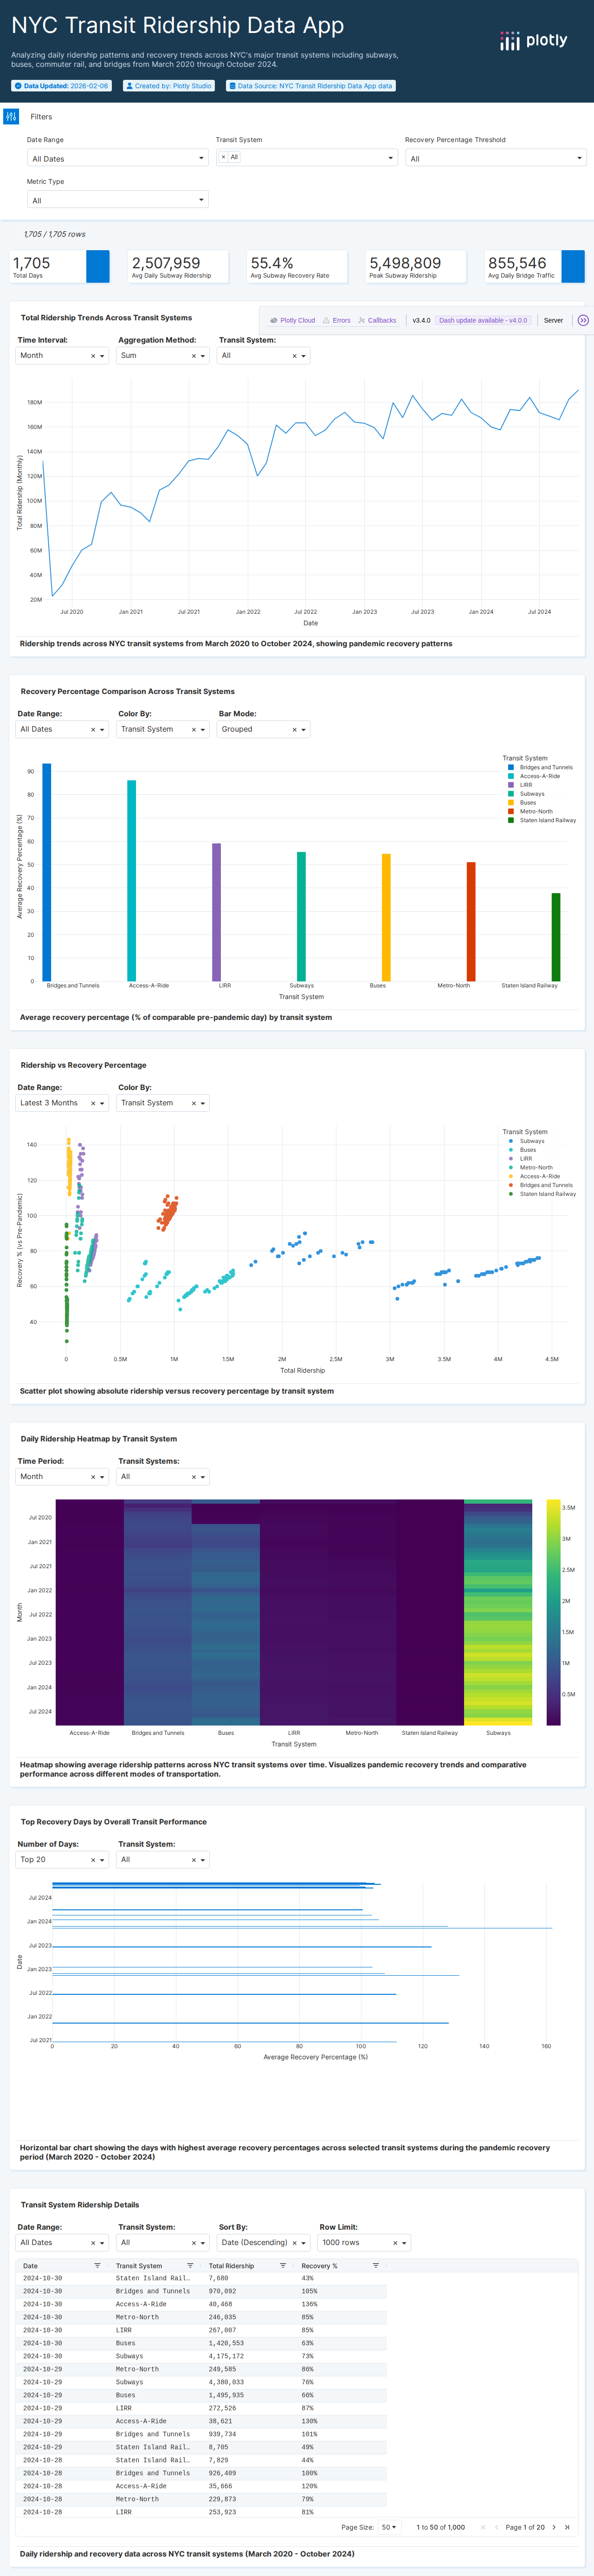The image size is (594, 2576).
Task: Click the 'Created by: Plotly Studio' badge
Action: (x=168, y=86)
